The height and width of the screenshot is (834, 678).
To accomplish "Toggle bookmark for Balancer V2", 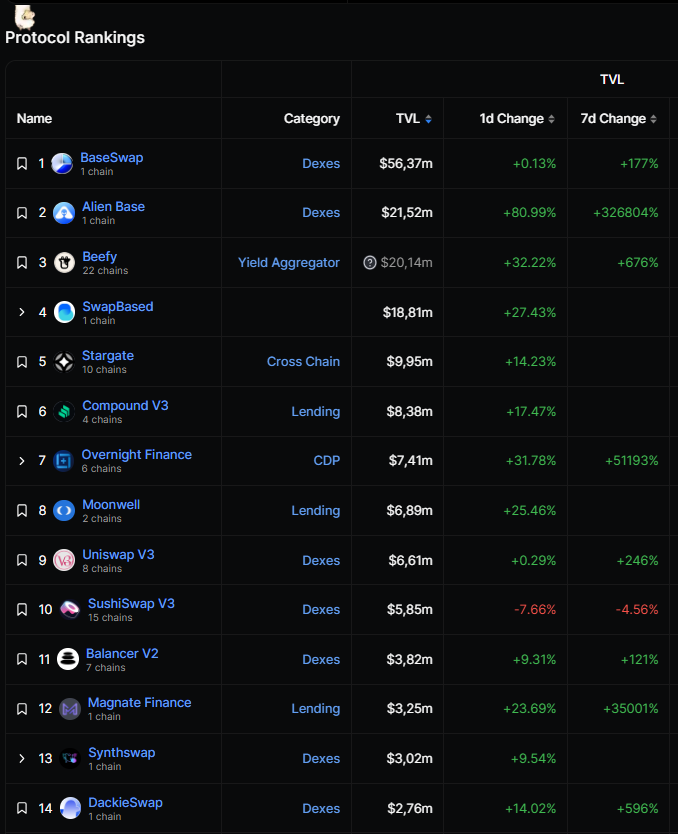I will 22,659.
